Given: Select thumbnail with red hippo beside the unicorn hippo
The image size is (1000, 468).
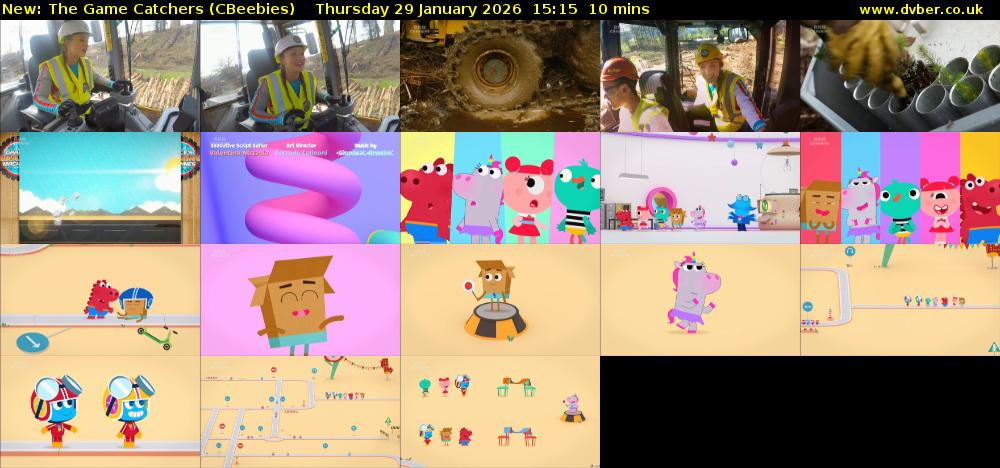Looking at the screenshot, I should pos(500,188).
